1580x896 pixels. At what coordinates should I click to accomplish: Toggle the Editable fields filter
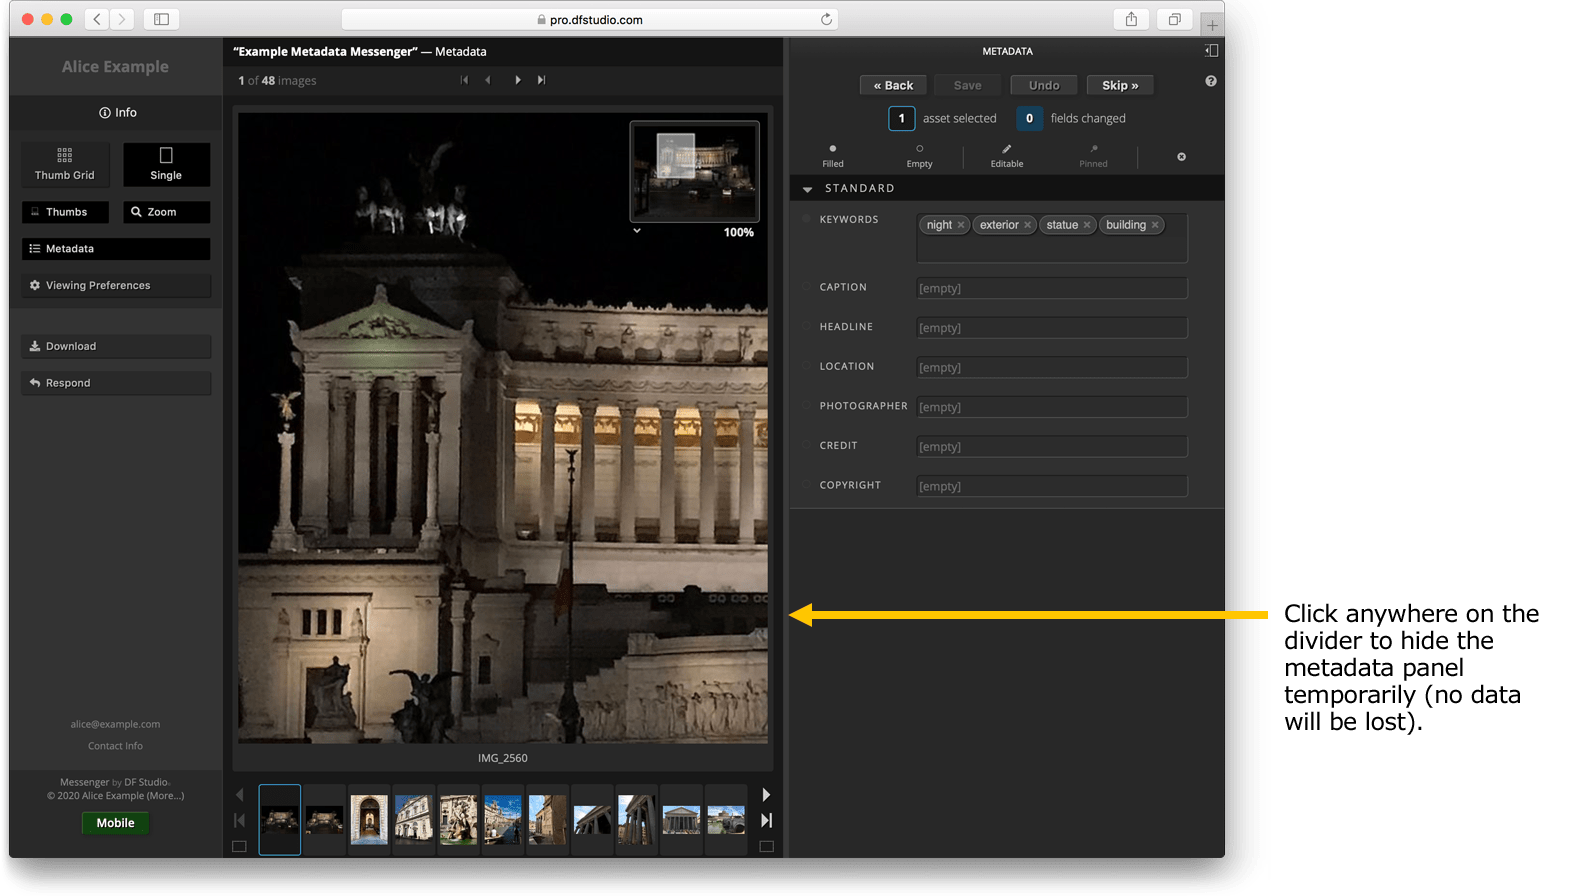coord(1006,155)
